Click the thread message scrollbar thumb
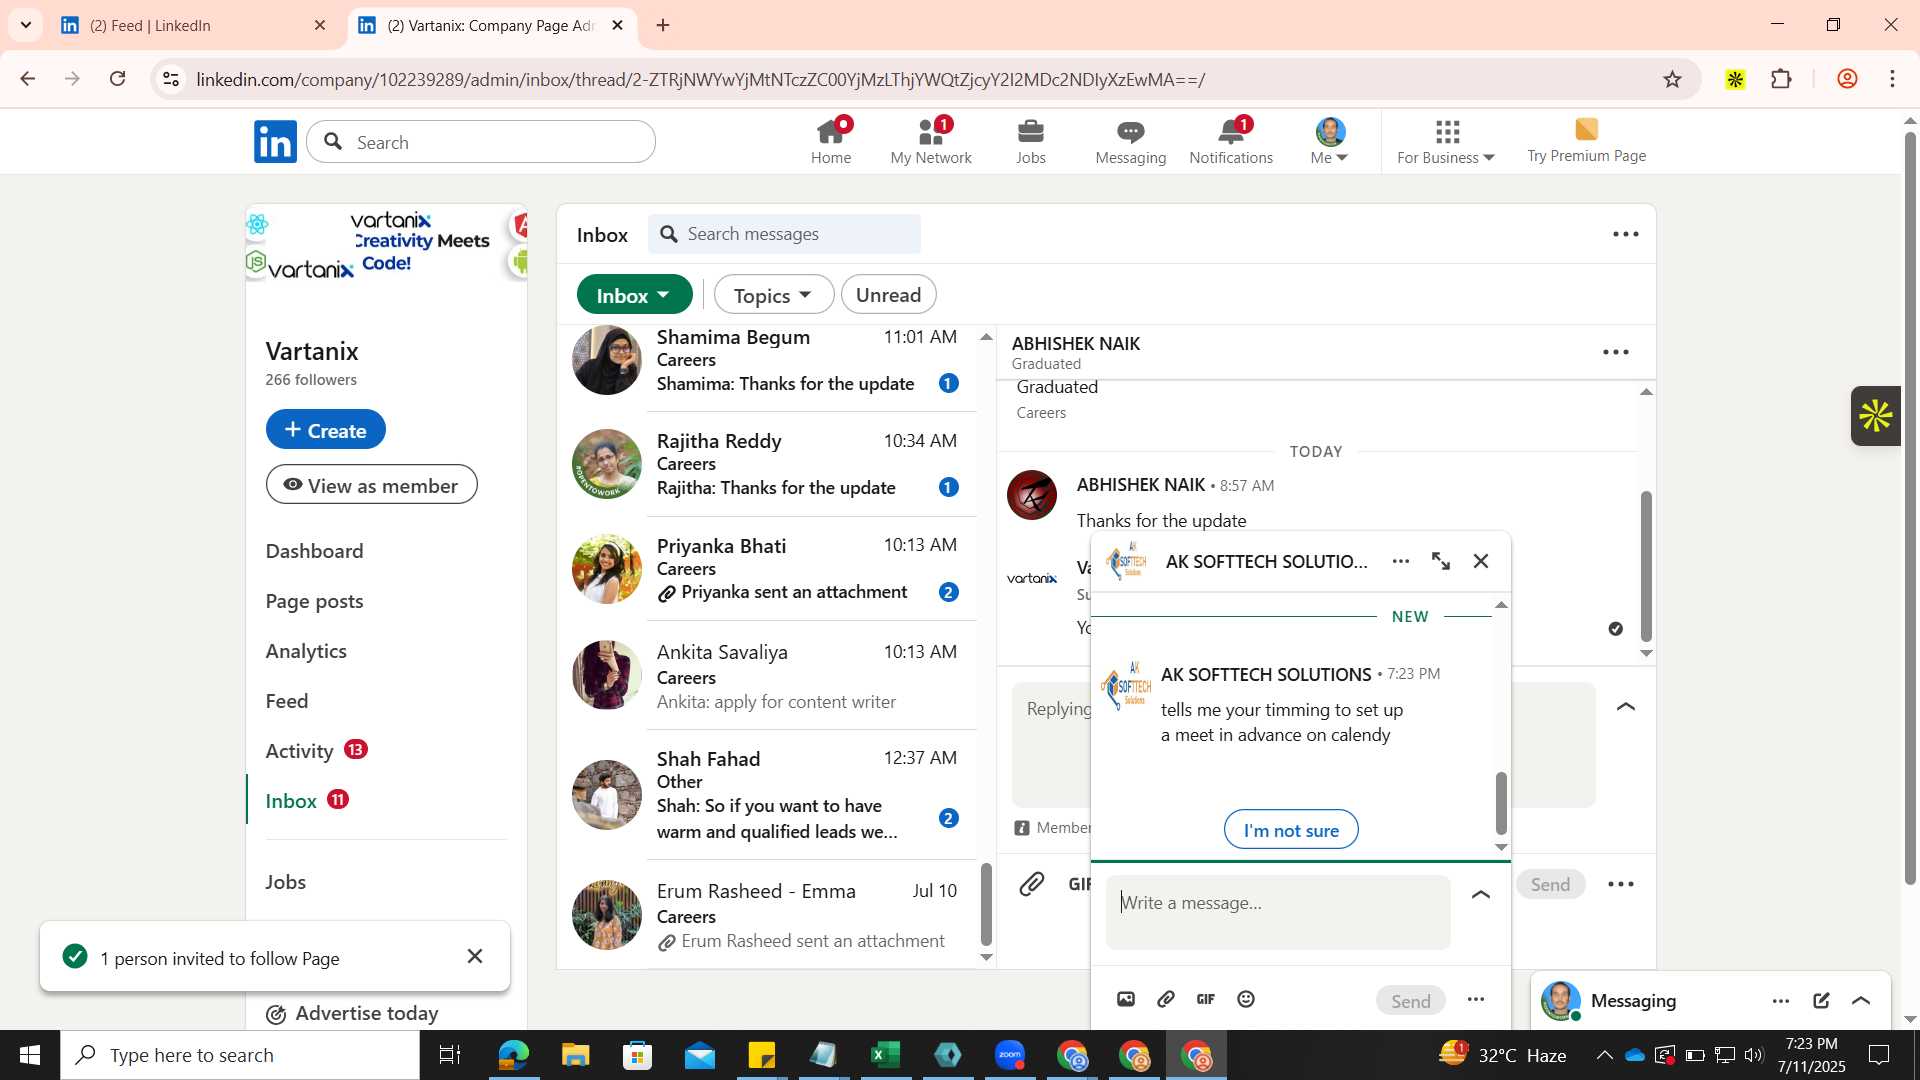The height and width of the screenshot is (1080, 1920). (x=1646, y=566)
